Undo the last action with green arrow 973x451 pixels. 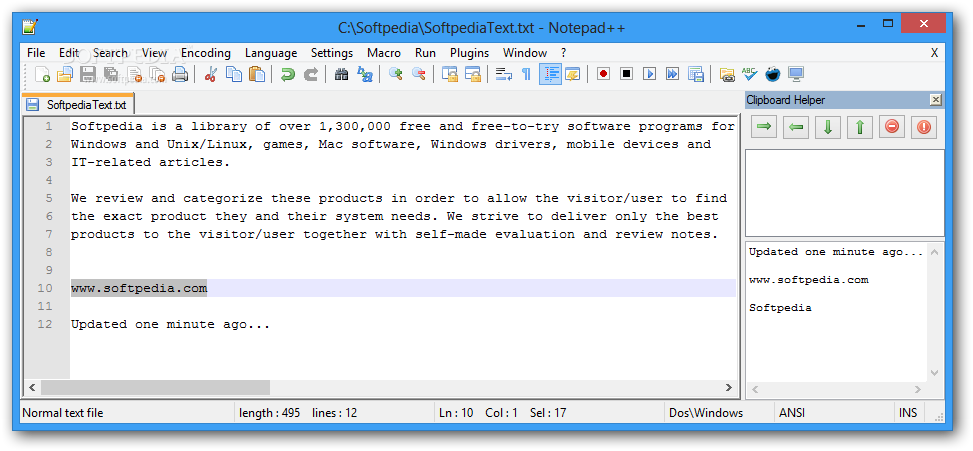click(287, 74)
